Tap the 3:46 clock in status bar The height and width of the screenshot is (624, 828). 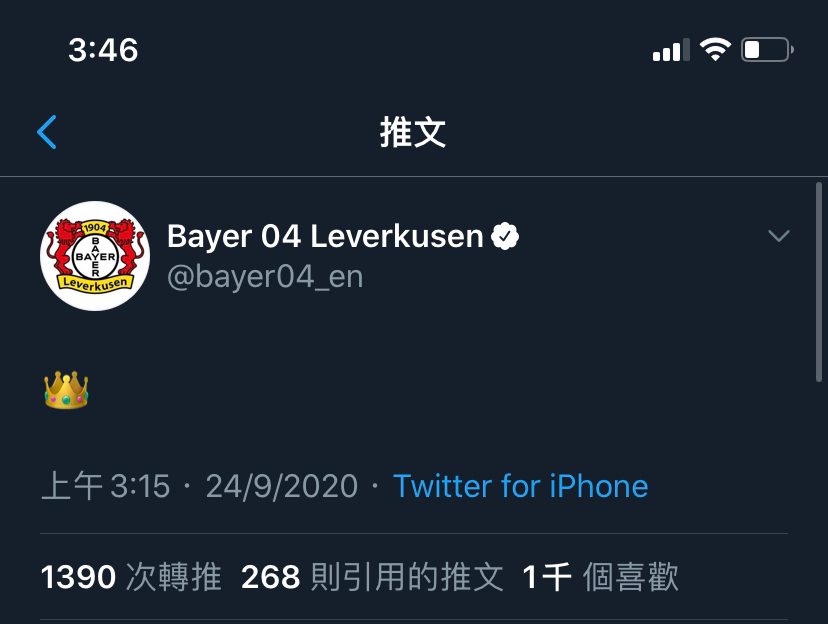(104, 50)
